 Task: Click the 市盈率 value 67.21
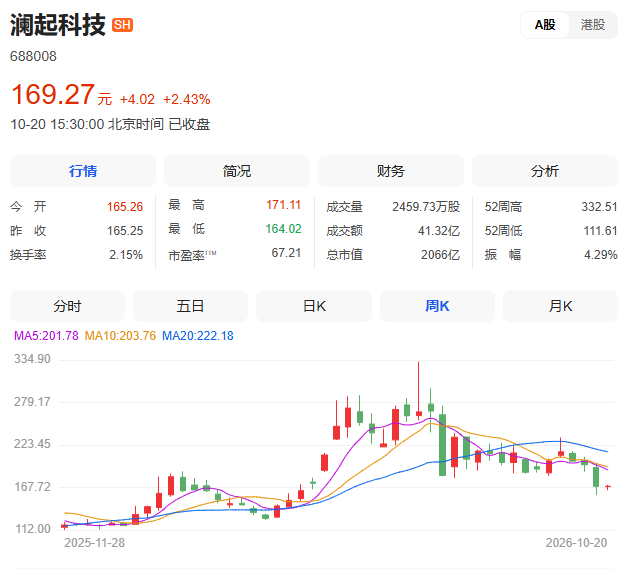pyautogui.click(x=286, y=253)
